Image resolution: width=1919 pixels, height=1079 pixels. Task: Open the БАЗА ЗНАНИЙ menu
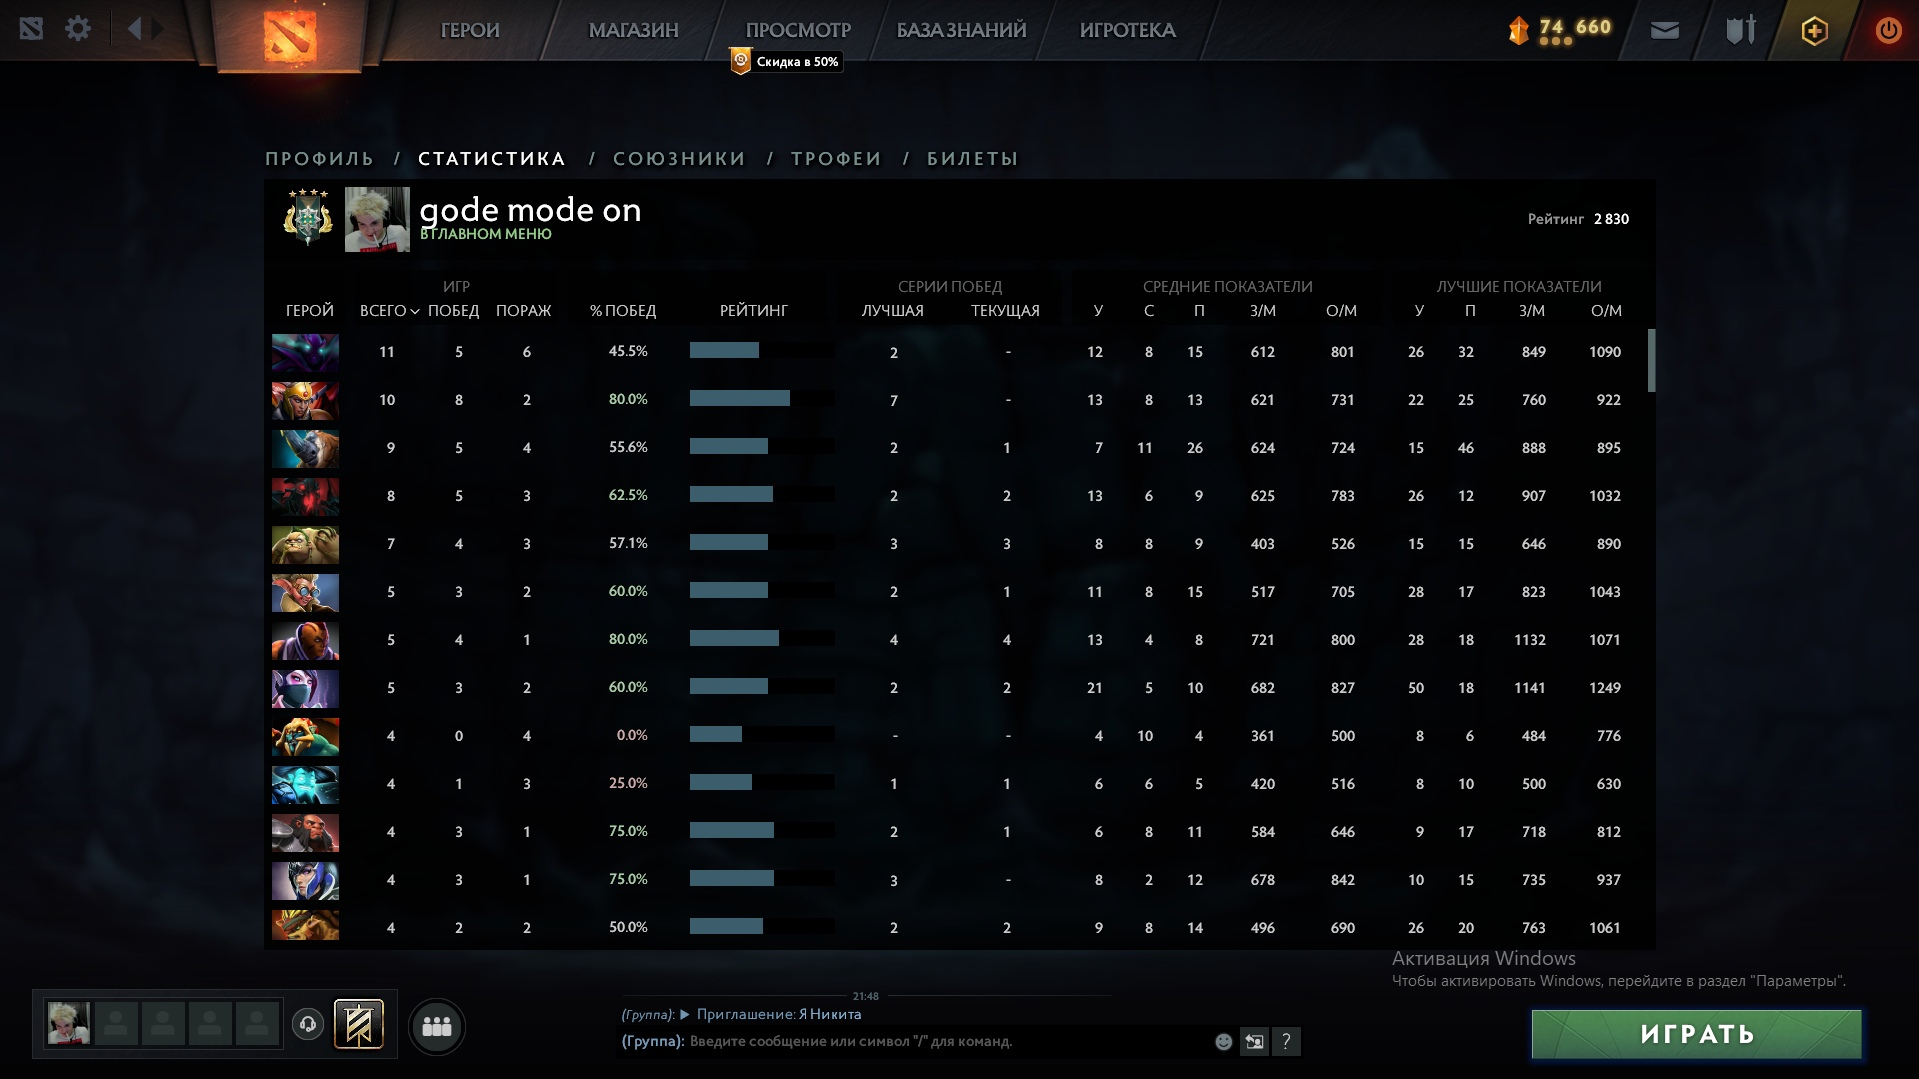point(961,30)
